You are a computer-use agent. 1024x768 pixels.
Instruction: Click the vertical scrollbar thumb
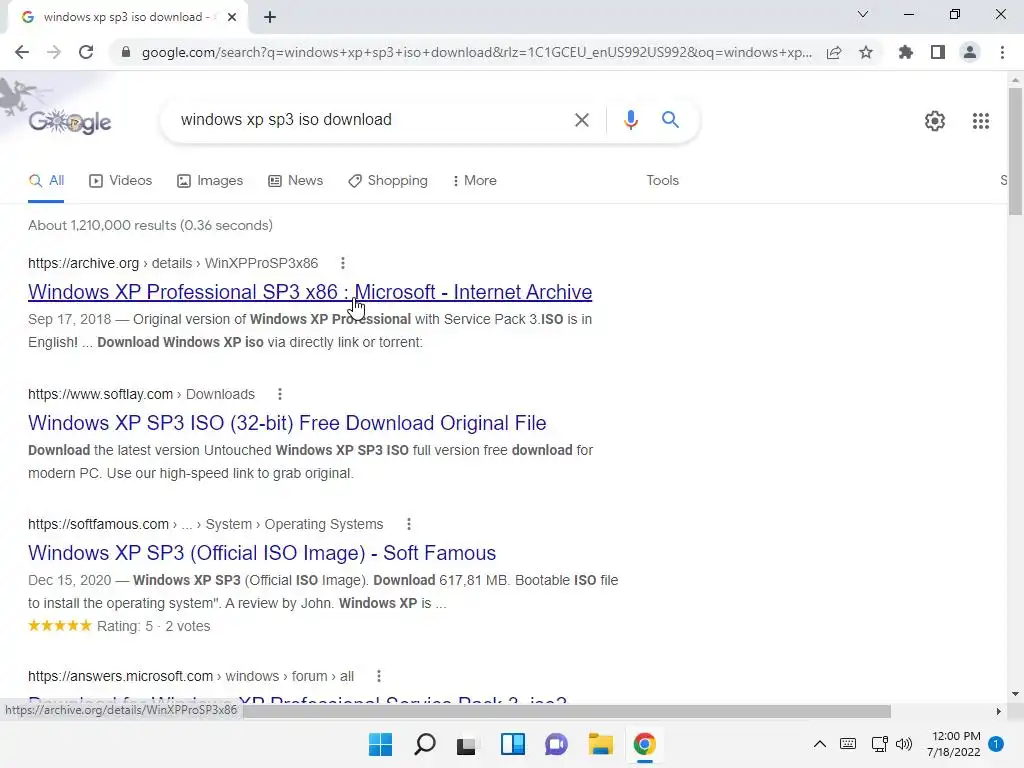(1015, 150)
